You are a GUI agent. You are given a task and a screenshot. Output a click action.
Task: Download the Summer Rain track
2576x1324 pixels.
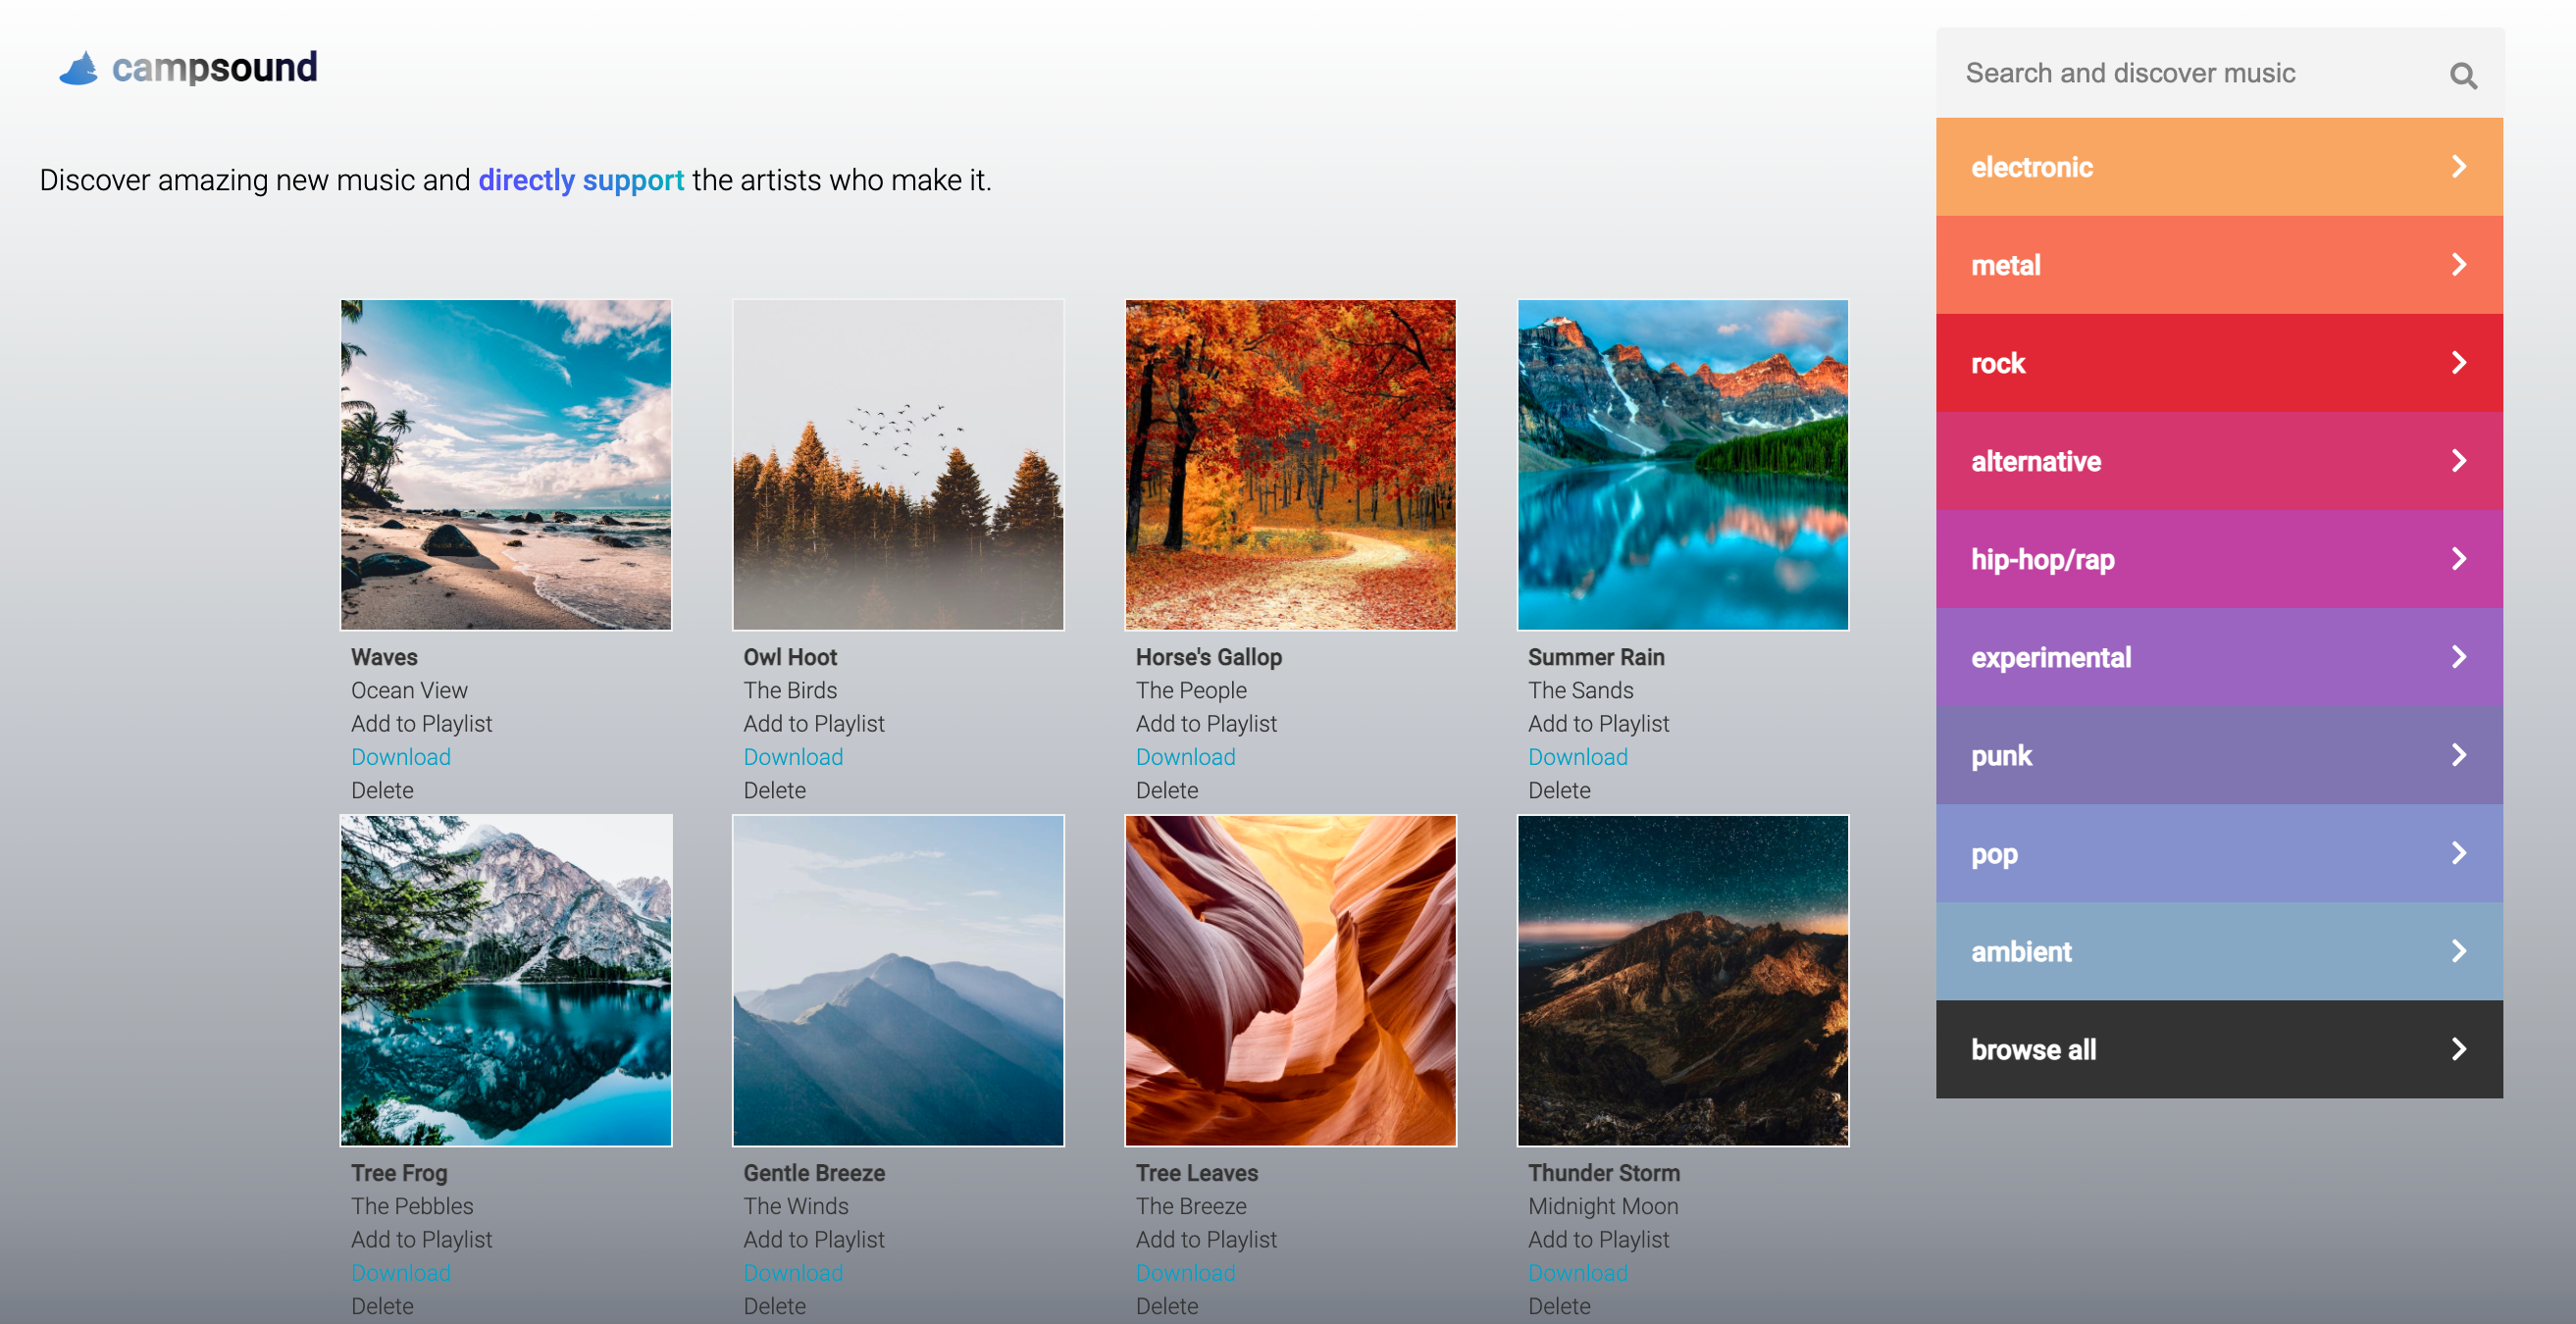(x=1578, y=757)
